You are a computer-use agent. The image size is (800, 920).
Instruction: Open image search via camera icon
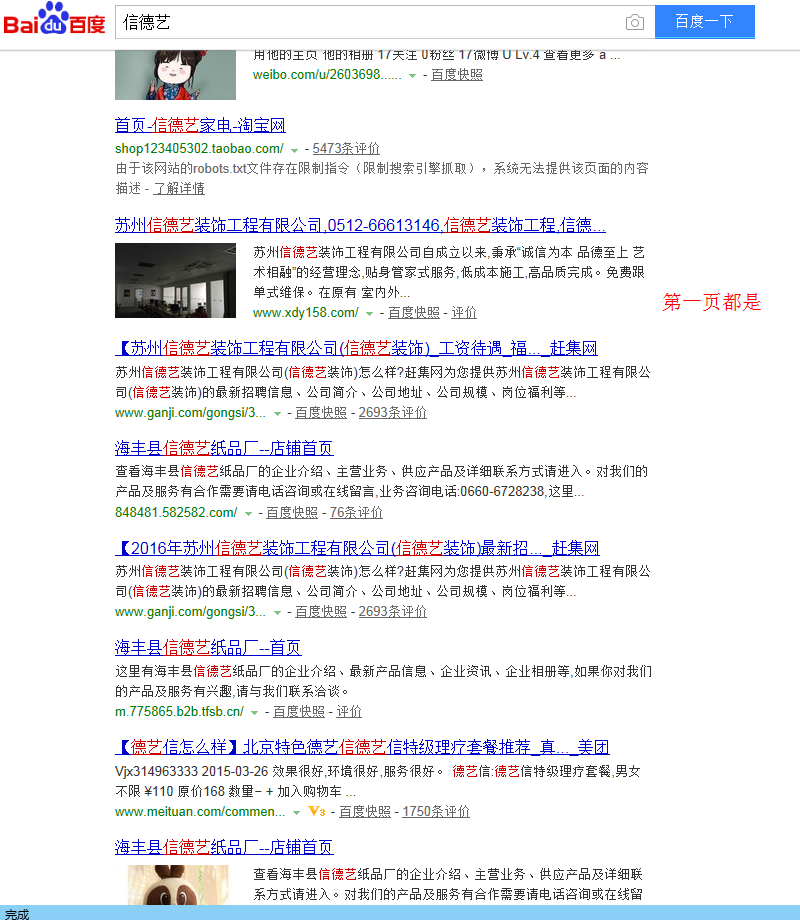pos(634,22)
